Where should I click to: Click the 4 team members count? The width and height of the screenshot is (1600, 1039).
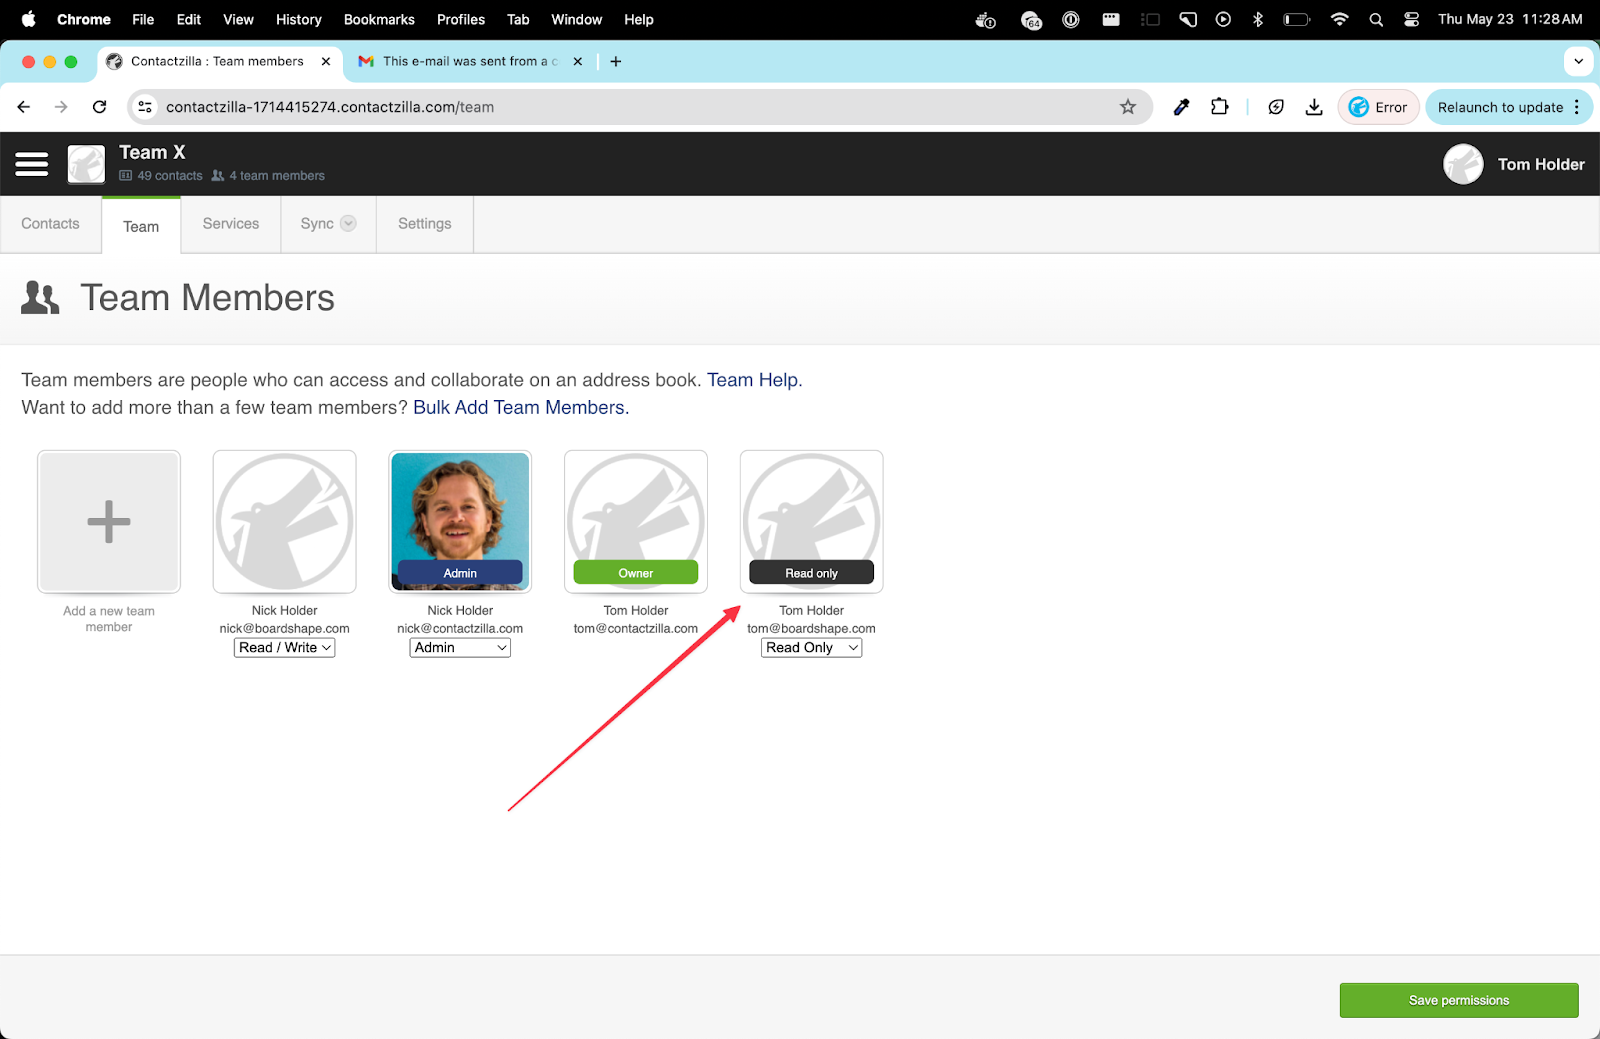[268, 176]
